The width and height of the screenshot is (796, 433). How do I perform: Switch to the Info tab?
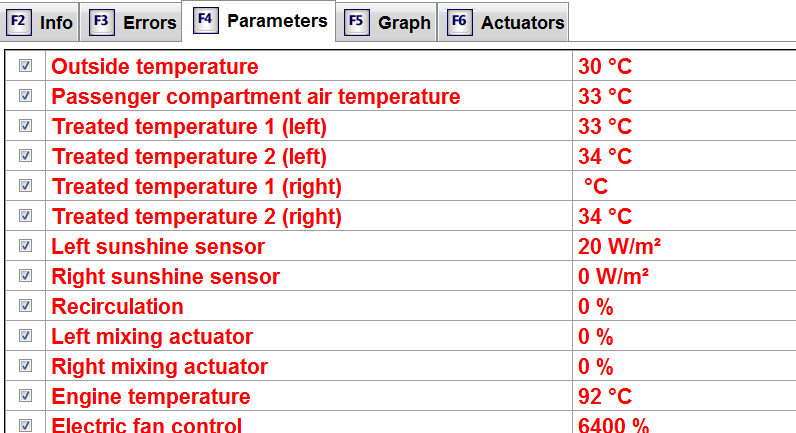(56, 22)
